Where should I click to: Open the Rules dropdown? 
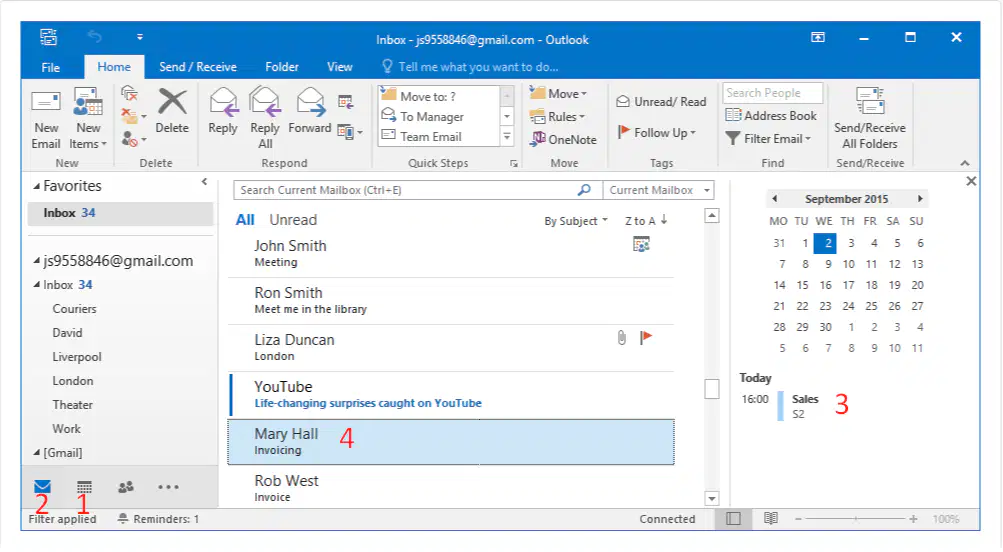[x=557, y=116]
